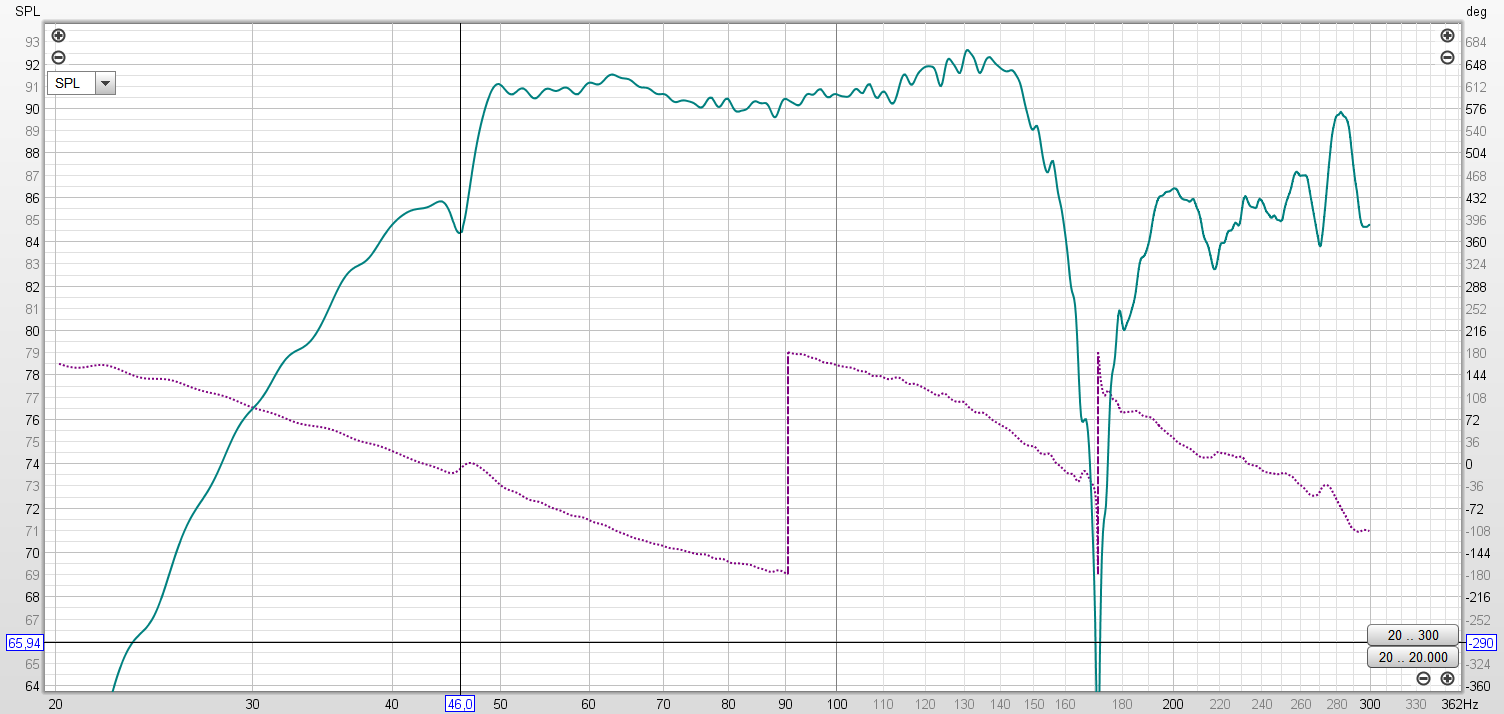This screenshot has height=714, width=1504.
Task: Zoom out the frequency axis with the bottom-right minus icon
Action: pos(1424,679)
